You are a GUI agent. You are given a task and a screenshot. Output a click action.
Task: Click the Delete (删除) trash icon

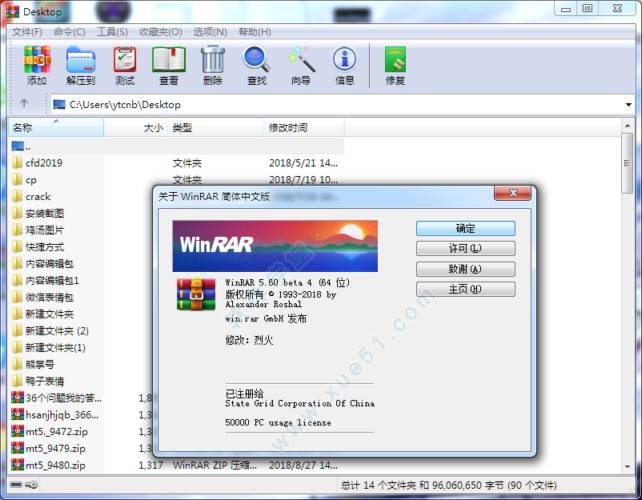coord(213,66)
